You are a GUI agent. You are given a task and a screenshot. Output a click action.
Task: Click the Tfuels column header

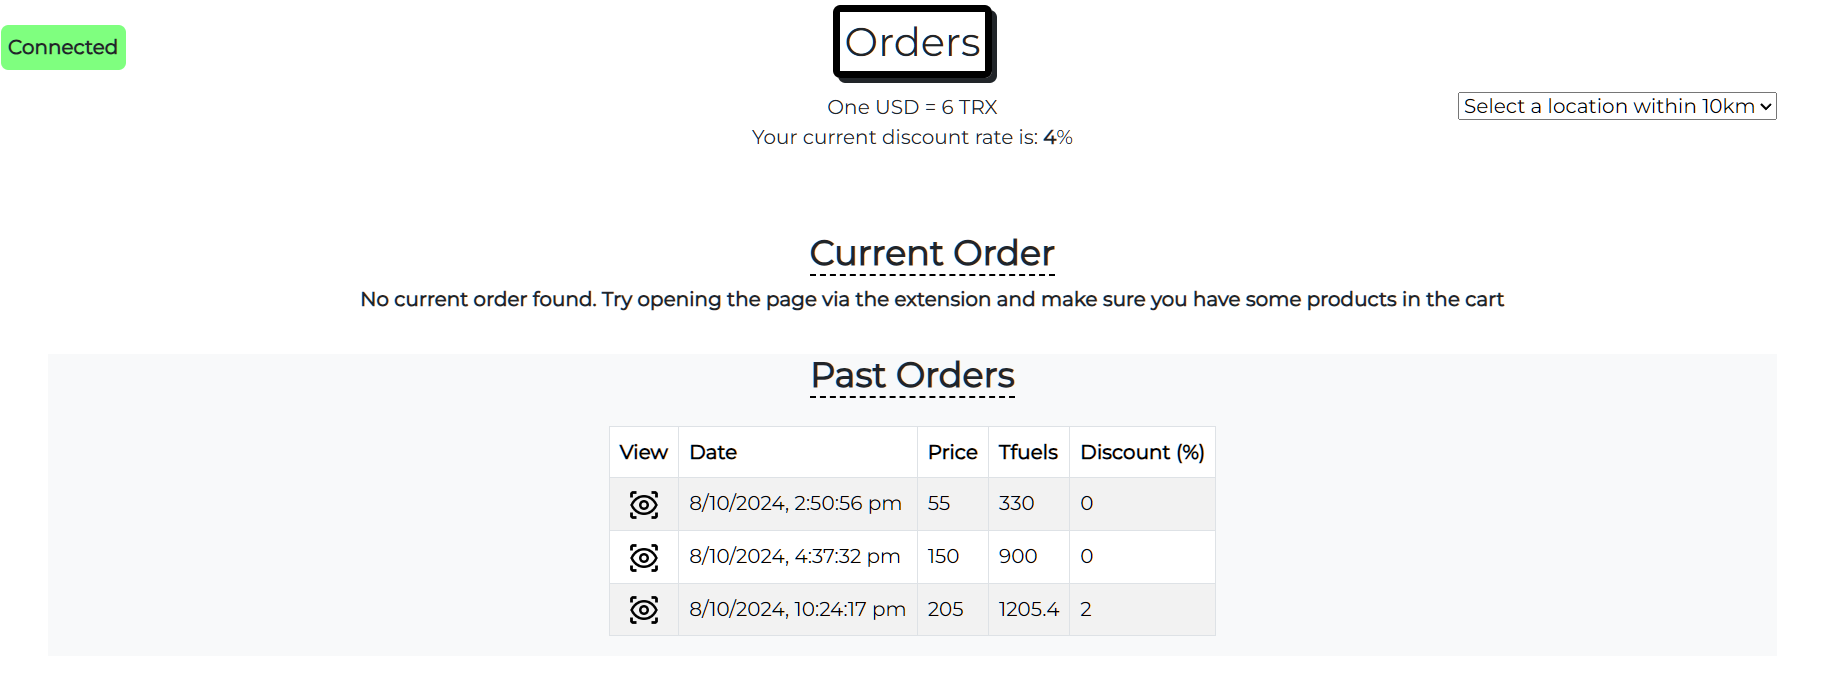click(x=1028, y=452)
